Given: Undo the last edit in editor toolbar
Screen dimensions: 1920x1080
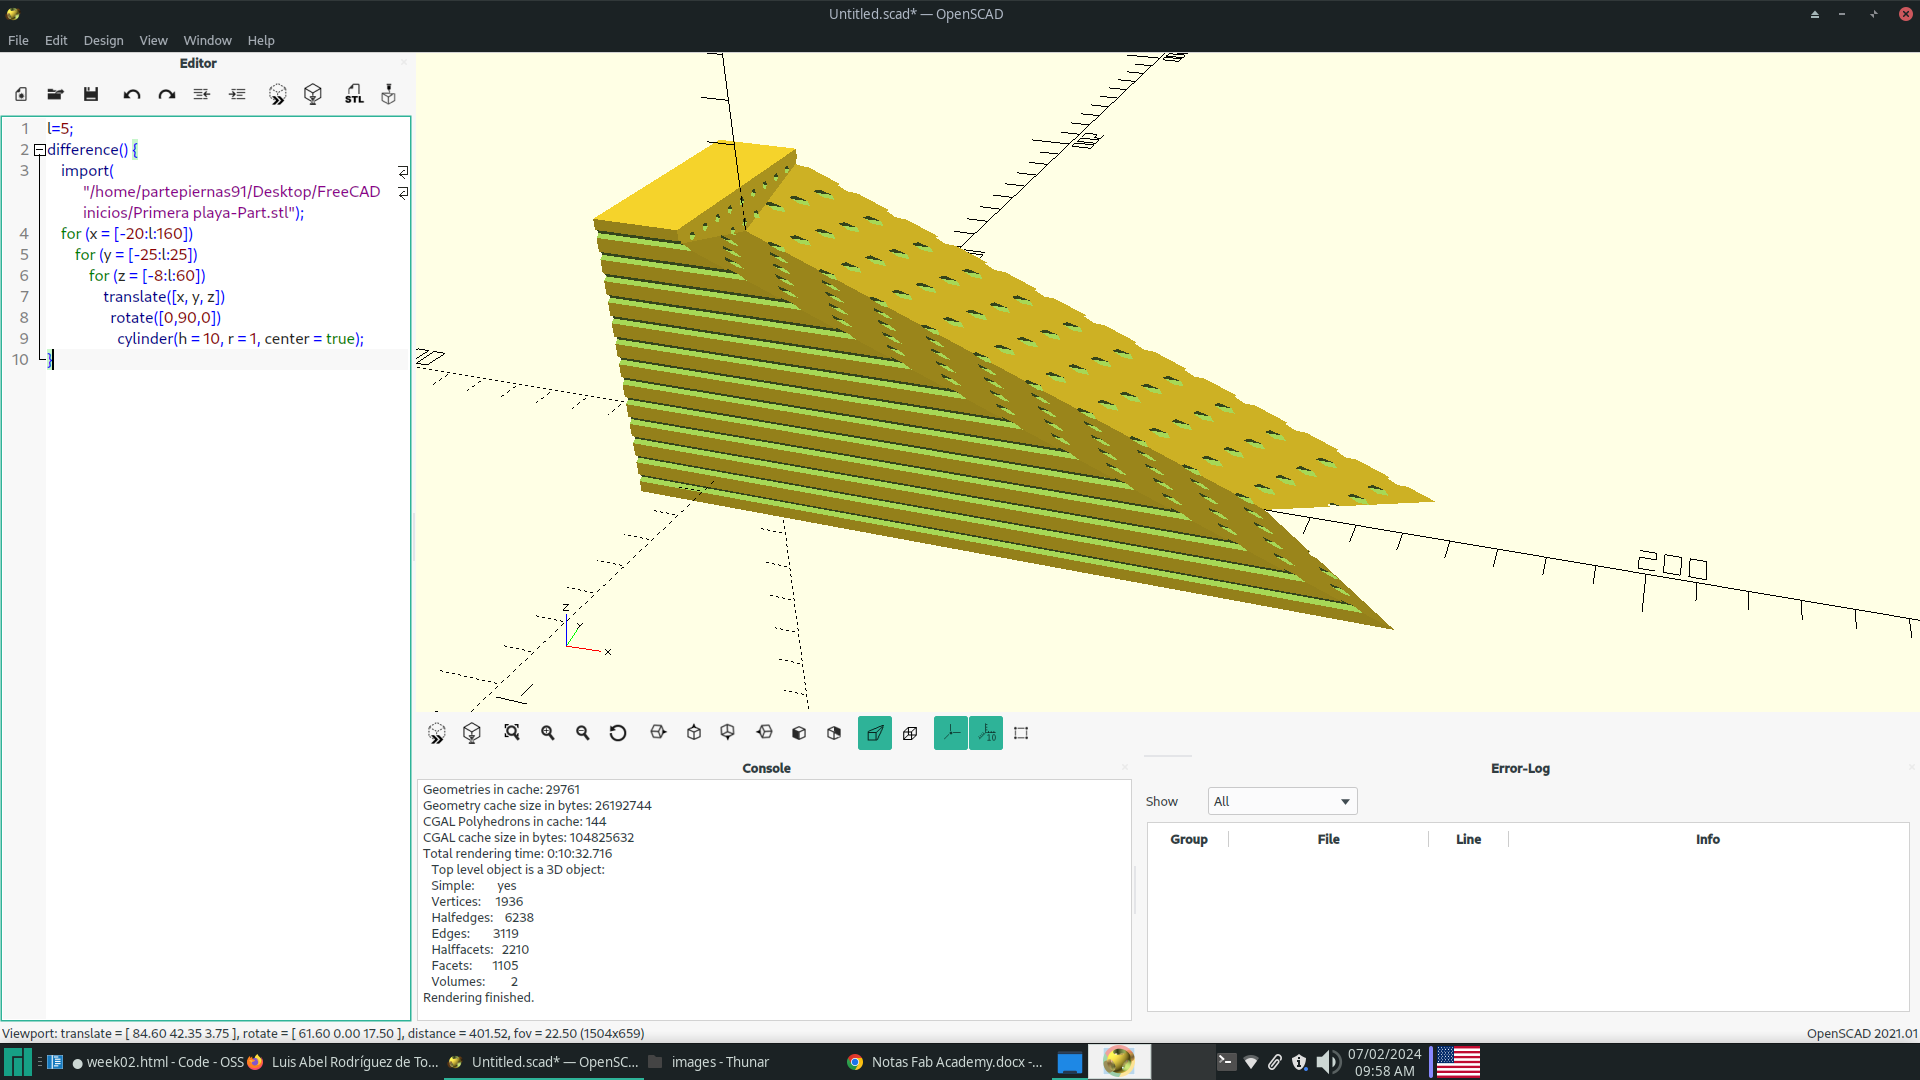Looking at the screenshot, I should point(131,94).
